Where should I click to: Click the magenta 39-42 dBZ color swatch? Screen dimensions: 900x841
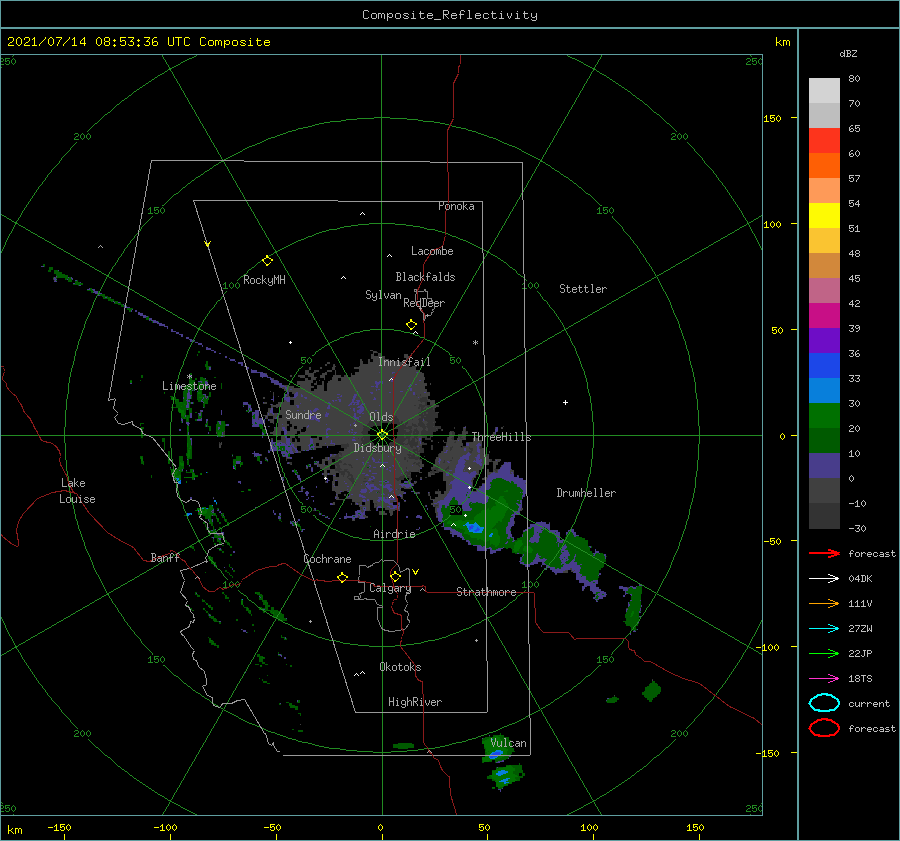[824, 316]
